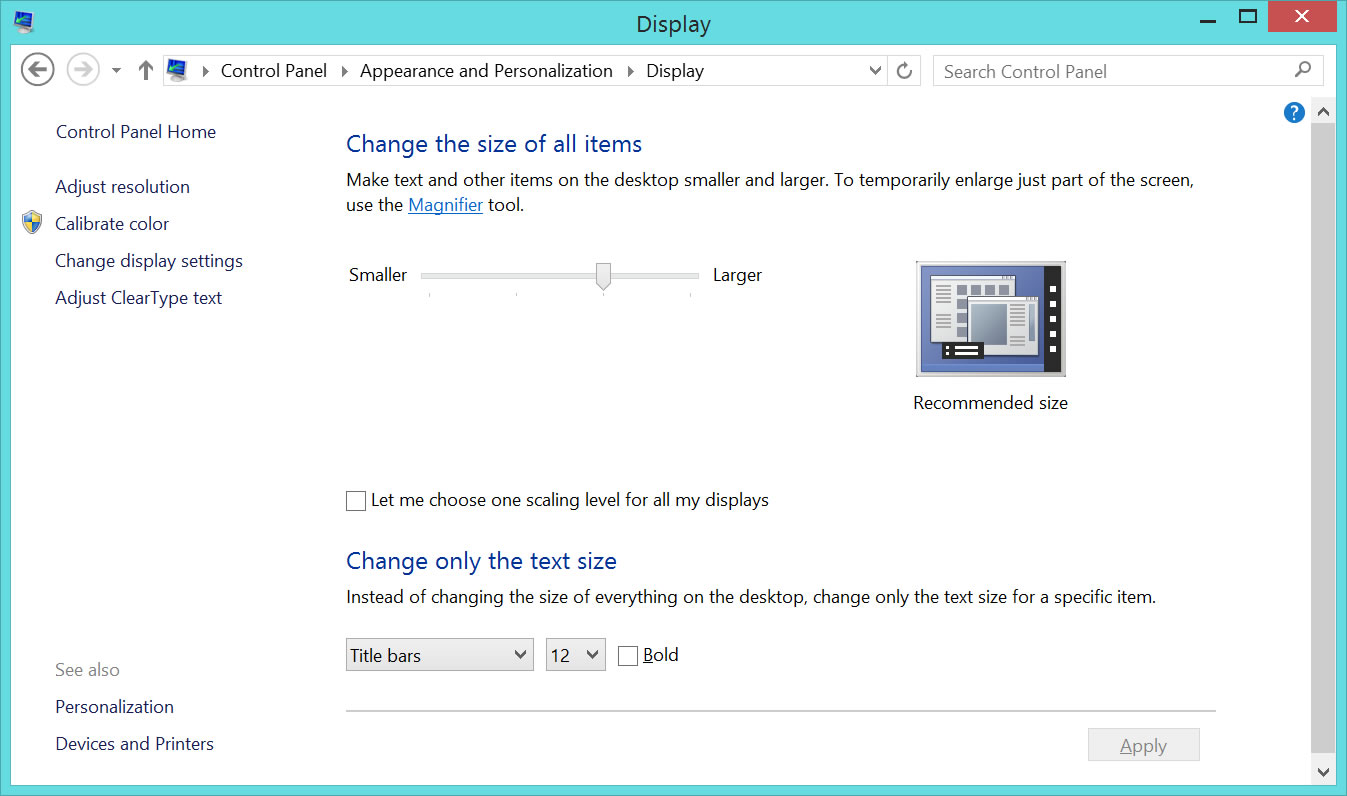Click the Calibrate color shield icon
1347x796 pixels.
pos(32,223)
